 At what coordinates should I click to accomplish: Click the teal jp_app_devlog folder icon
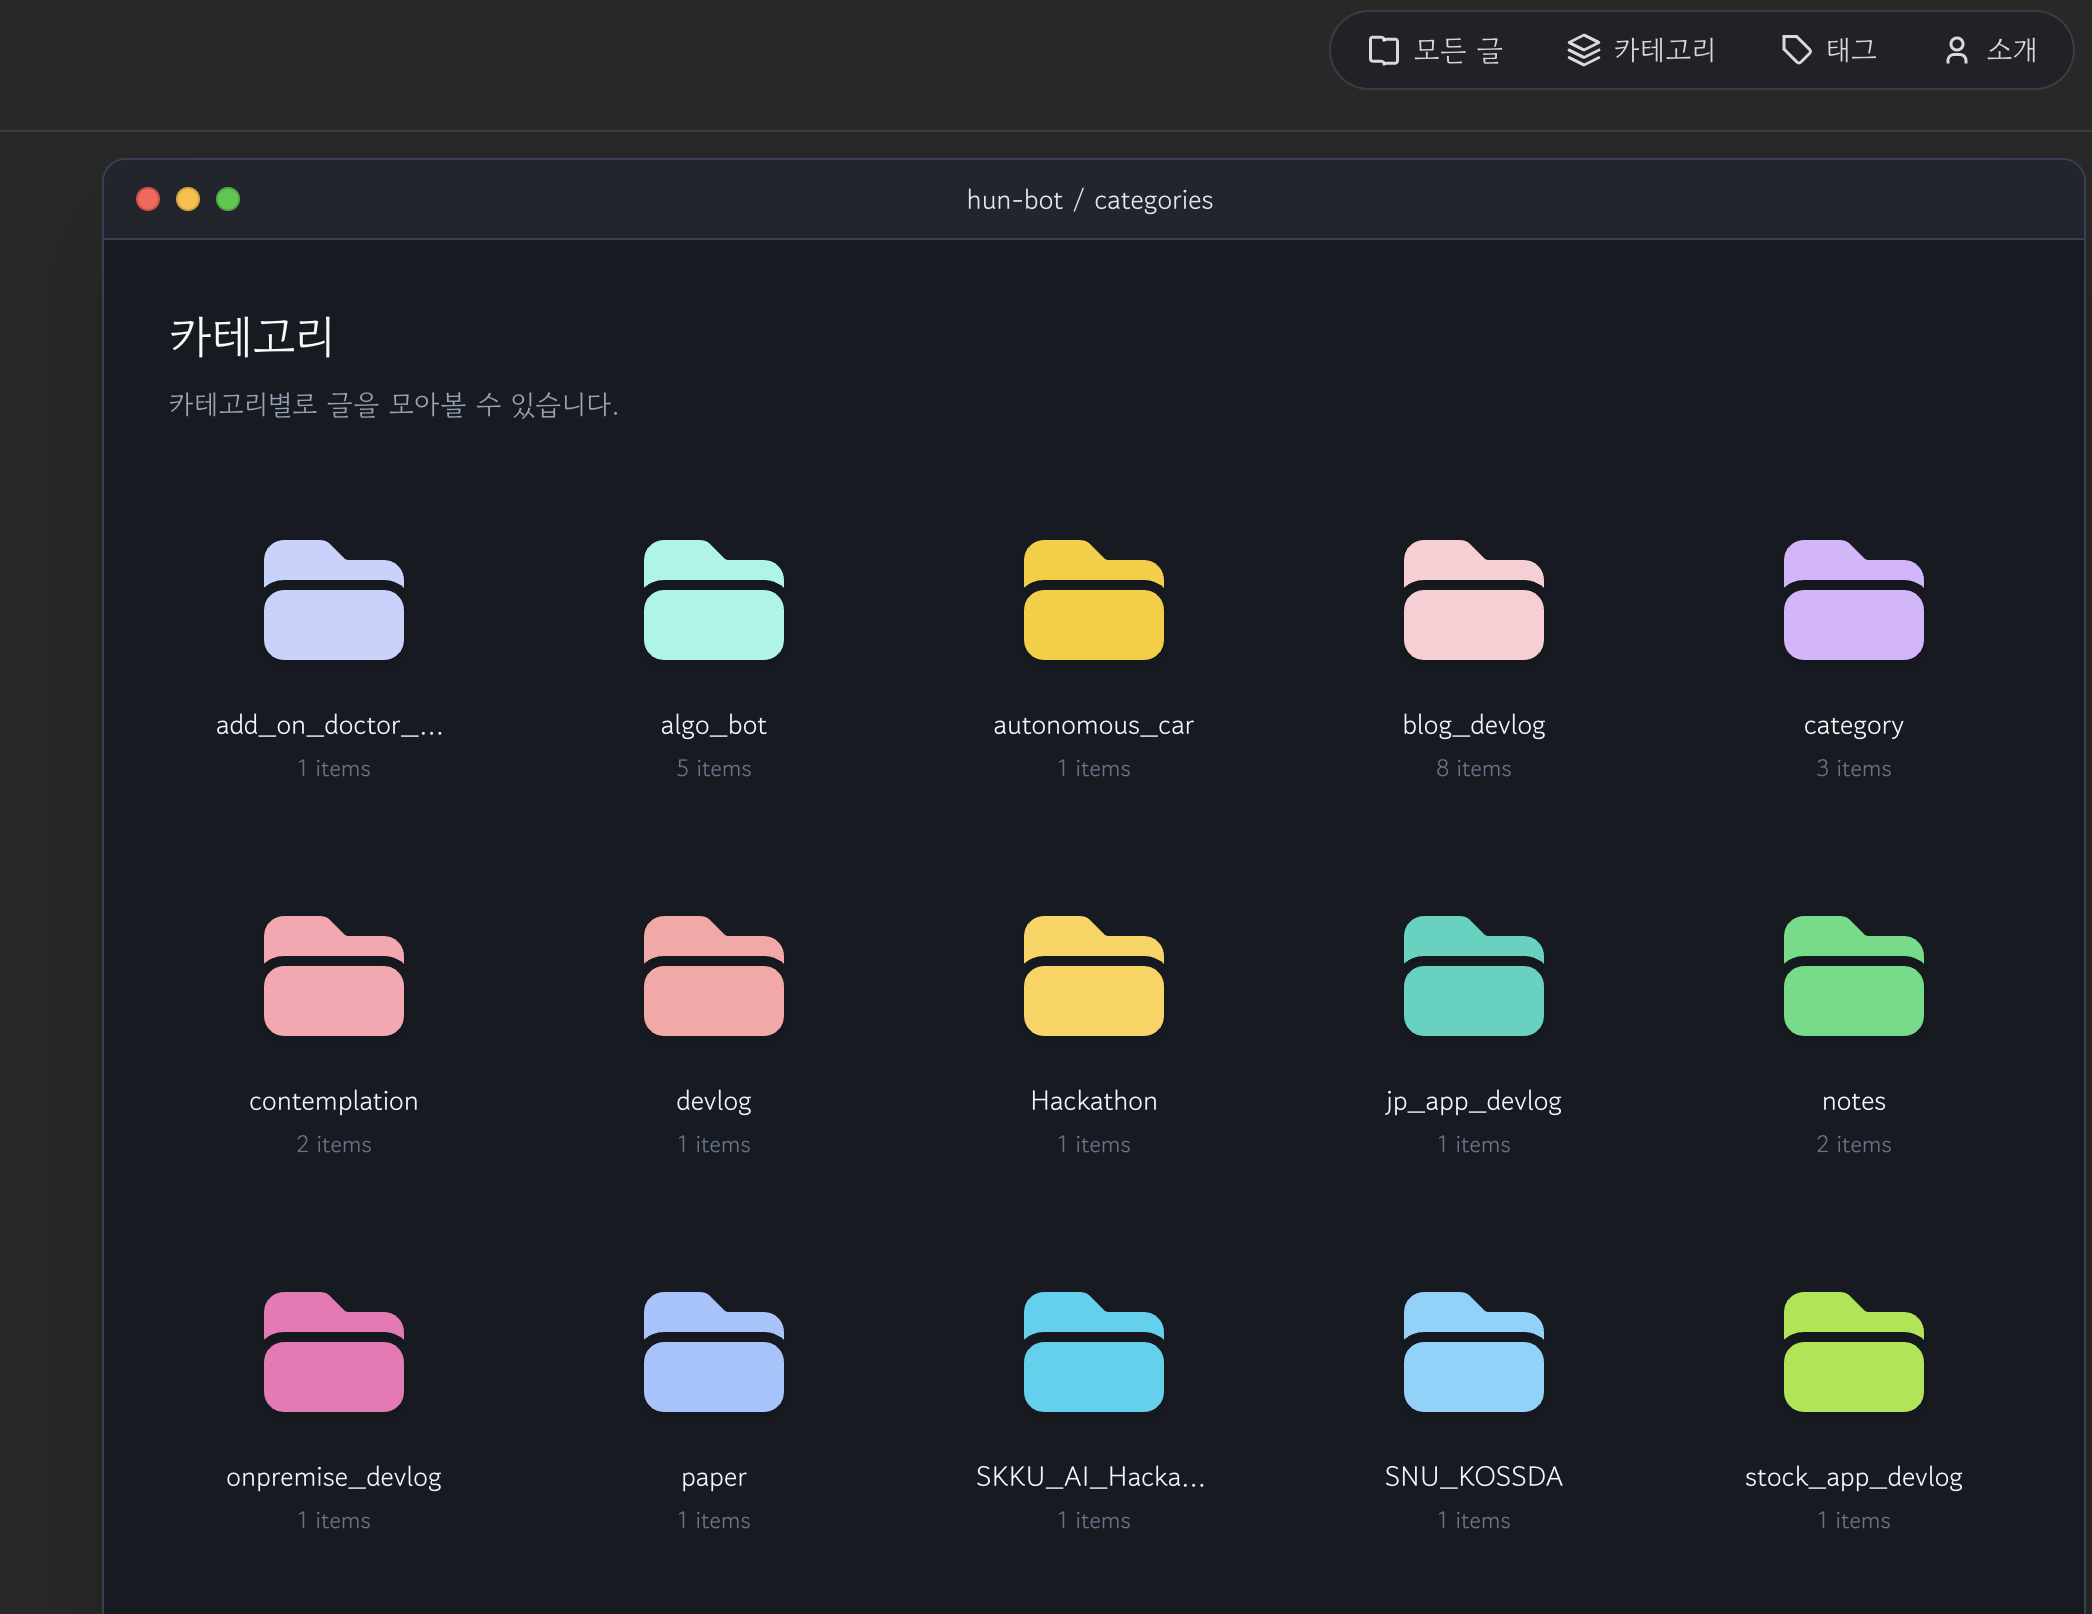(1473, 976)
